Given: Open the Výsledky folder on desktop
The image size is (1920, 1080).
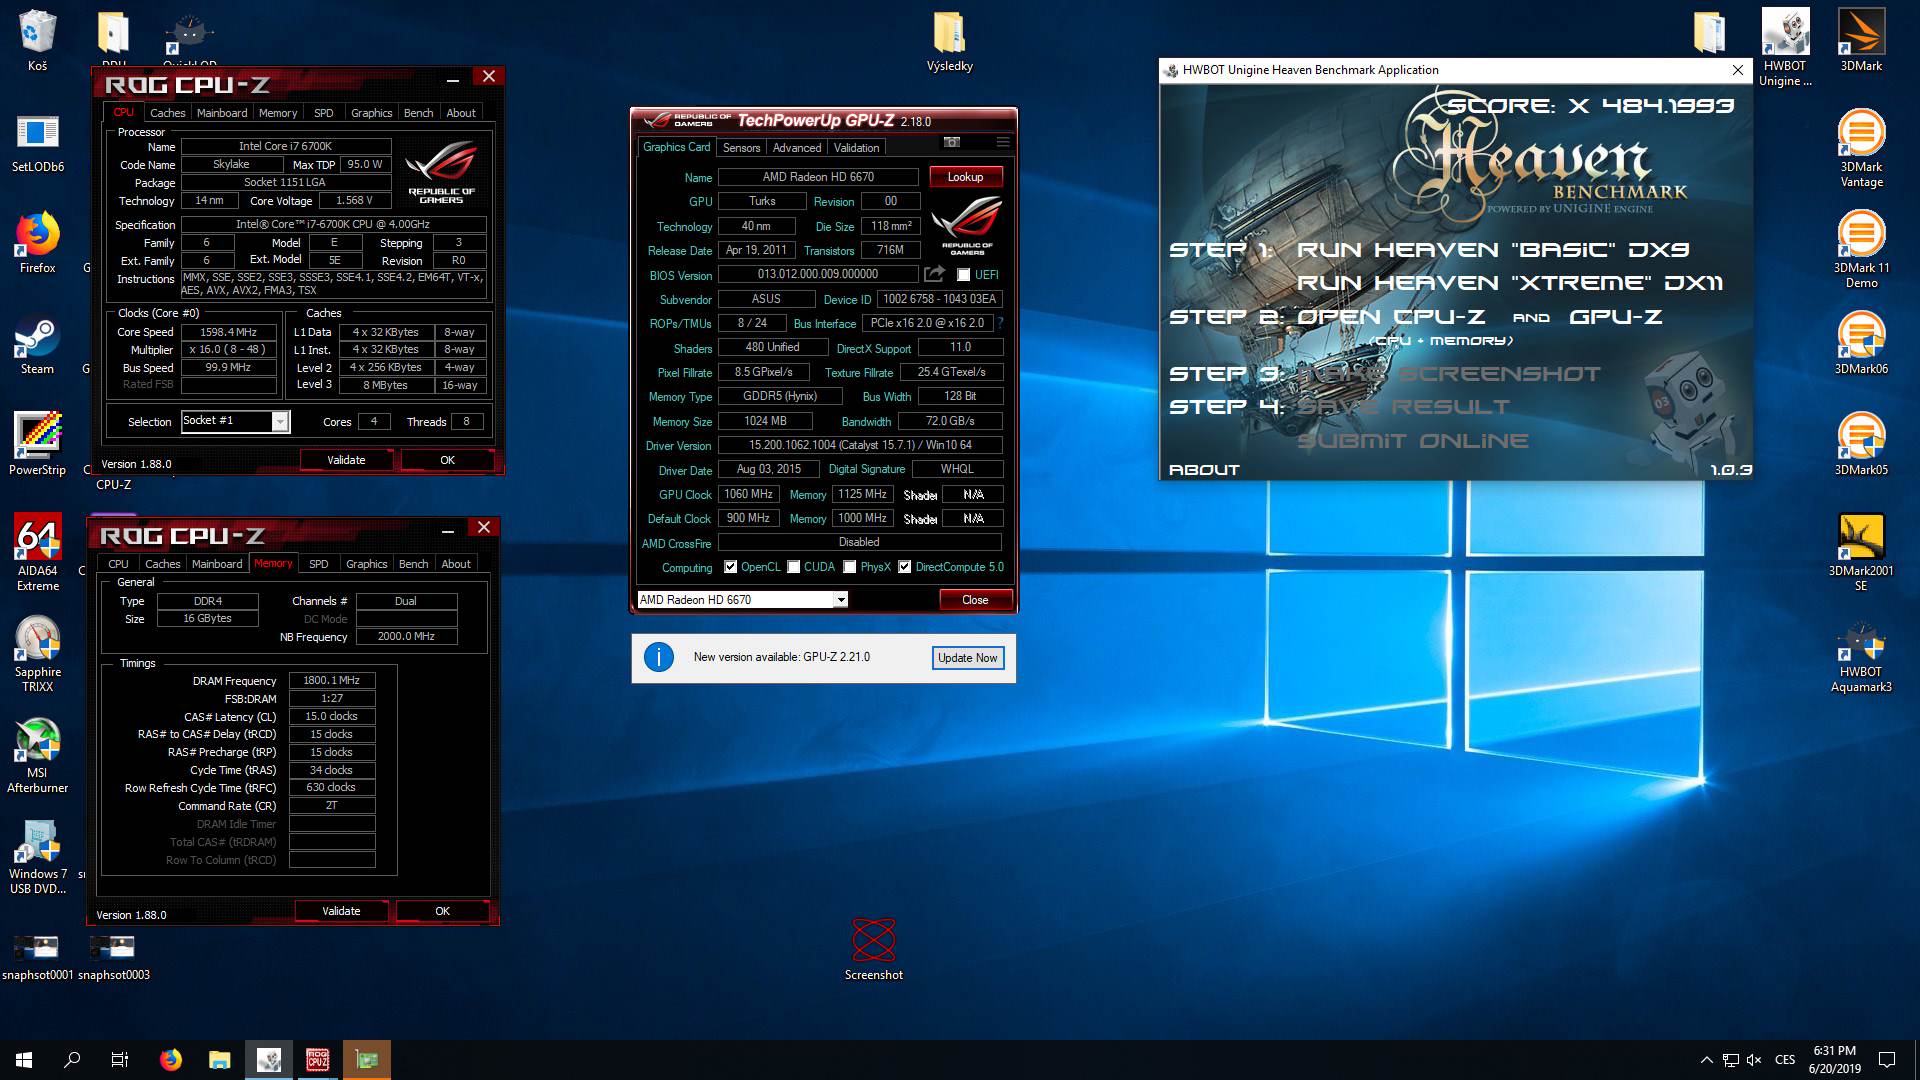Looking at the screenshot, I should [x=949, y=42].
